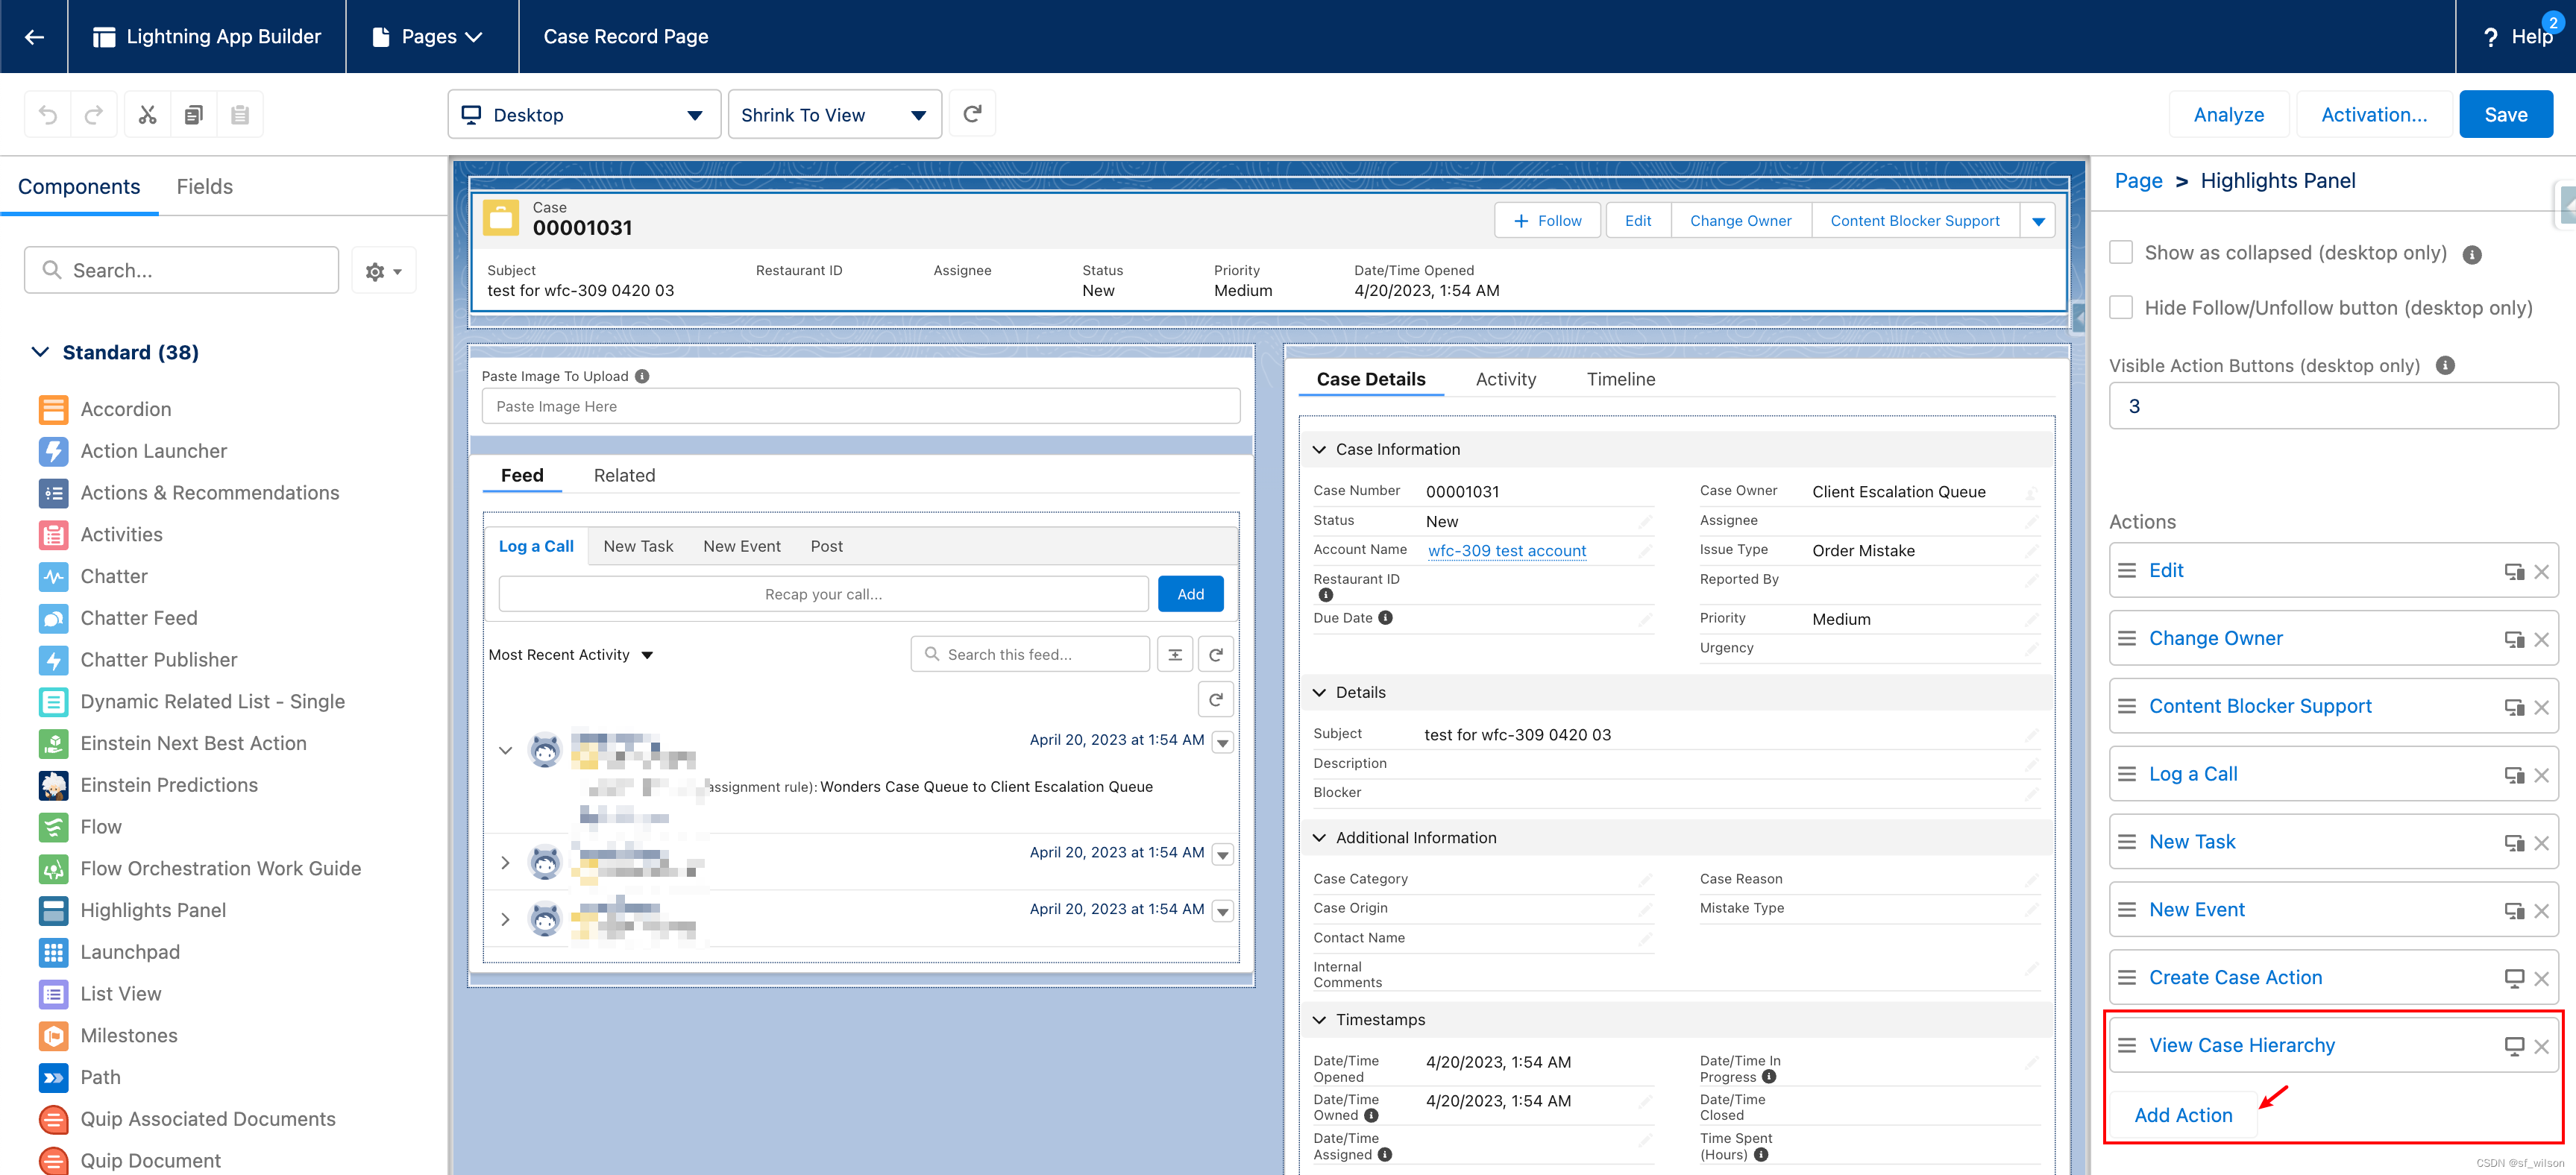
Task: Select Actions & Recommendations component
Action: click(x=209, y=493)
